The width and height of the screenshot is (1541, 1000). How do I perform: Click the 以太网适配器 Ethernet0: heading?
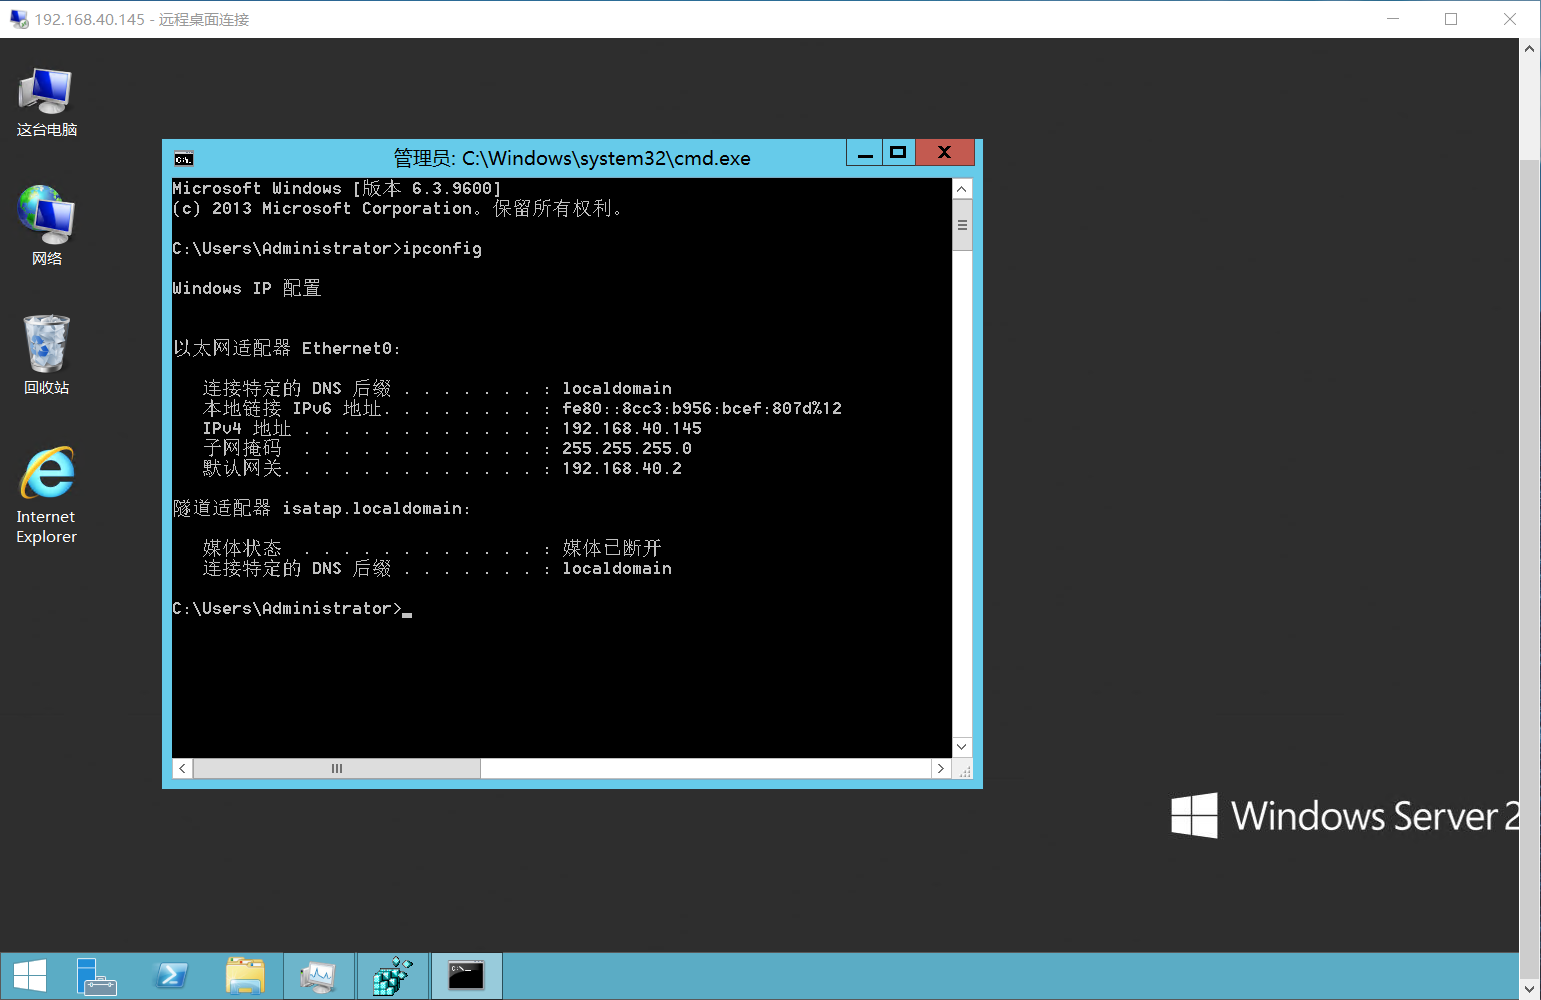point(287,348)
